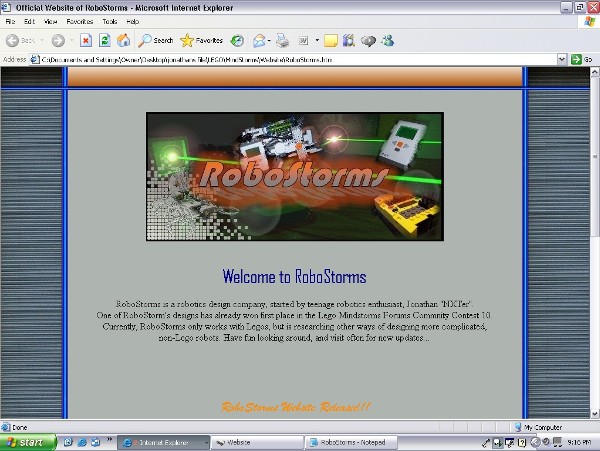Stop page loading with the red X icon

[86, 40]
